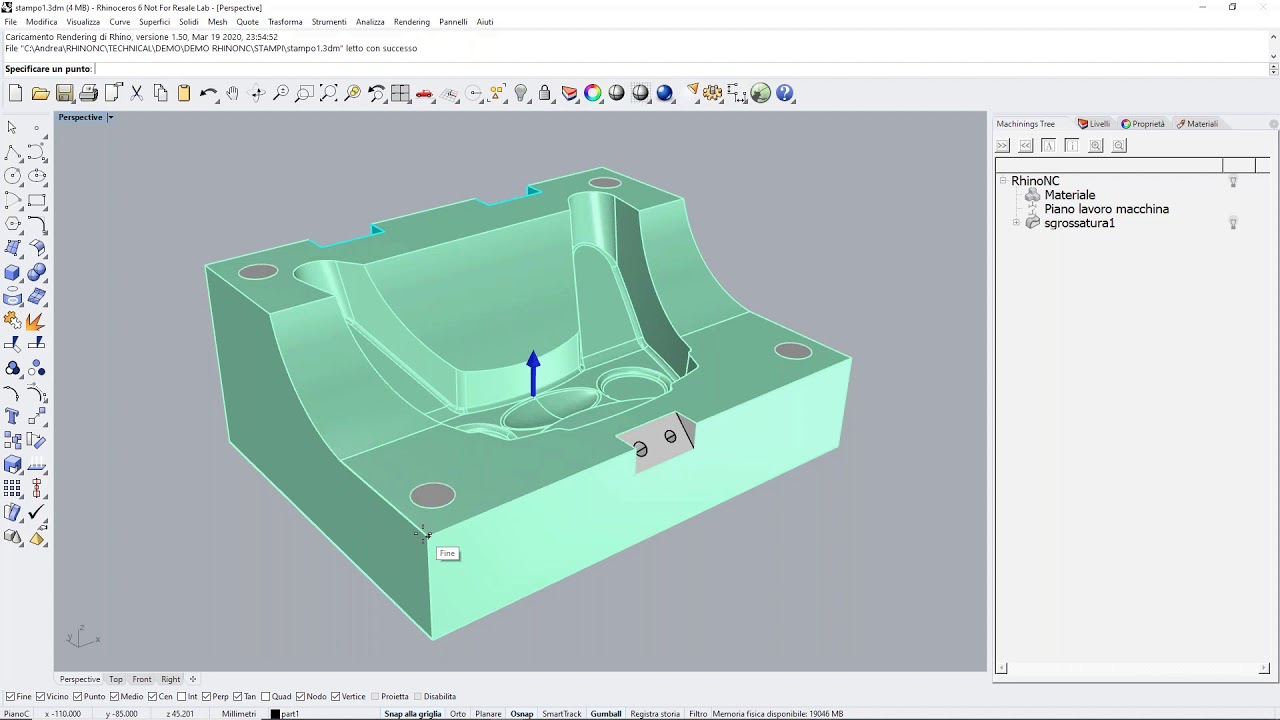Toggle visibility bulb for RhinoNC row
Screen dimensions: 1280x720
click(x=1233, y=181)
